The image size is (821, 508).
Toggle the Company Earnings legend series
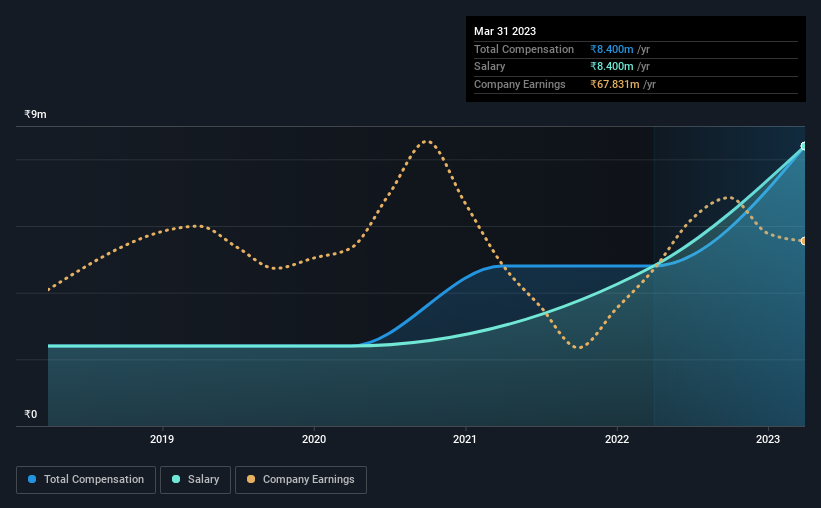tap(301, 480)
